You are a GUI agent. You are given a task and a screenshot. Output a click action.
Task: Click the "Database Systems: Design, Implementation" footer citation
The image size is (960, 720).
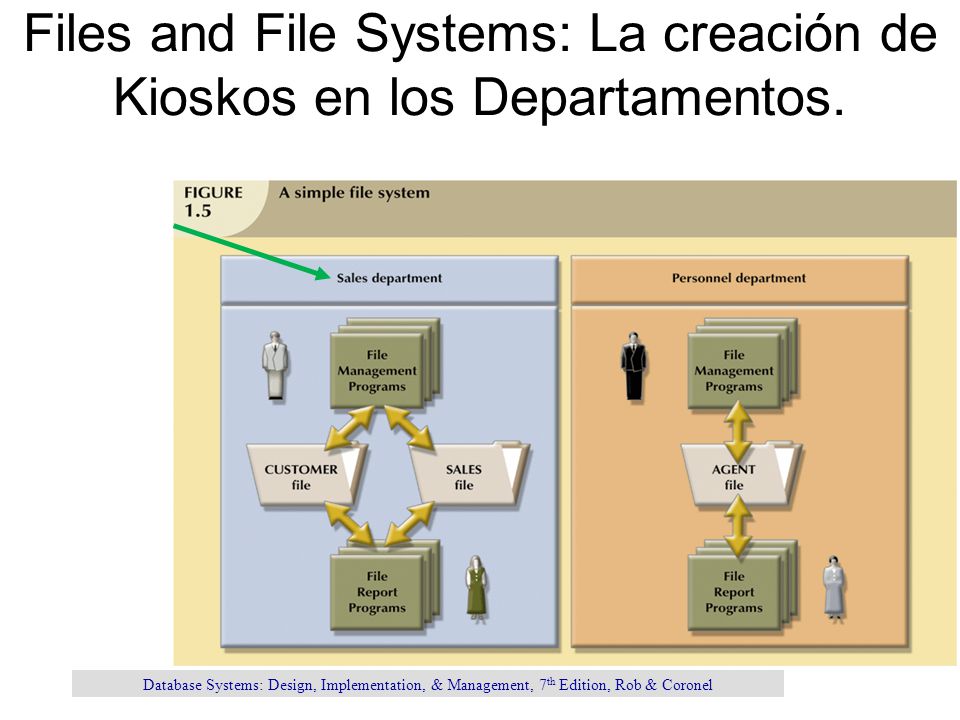[427, 684]
